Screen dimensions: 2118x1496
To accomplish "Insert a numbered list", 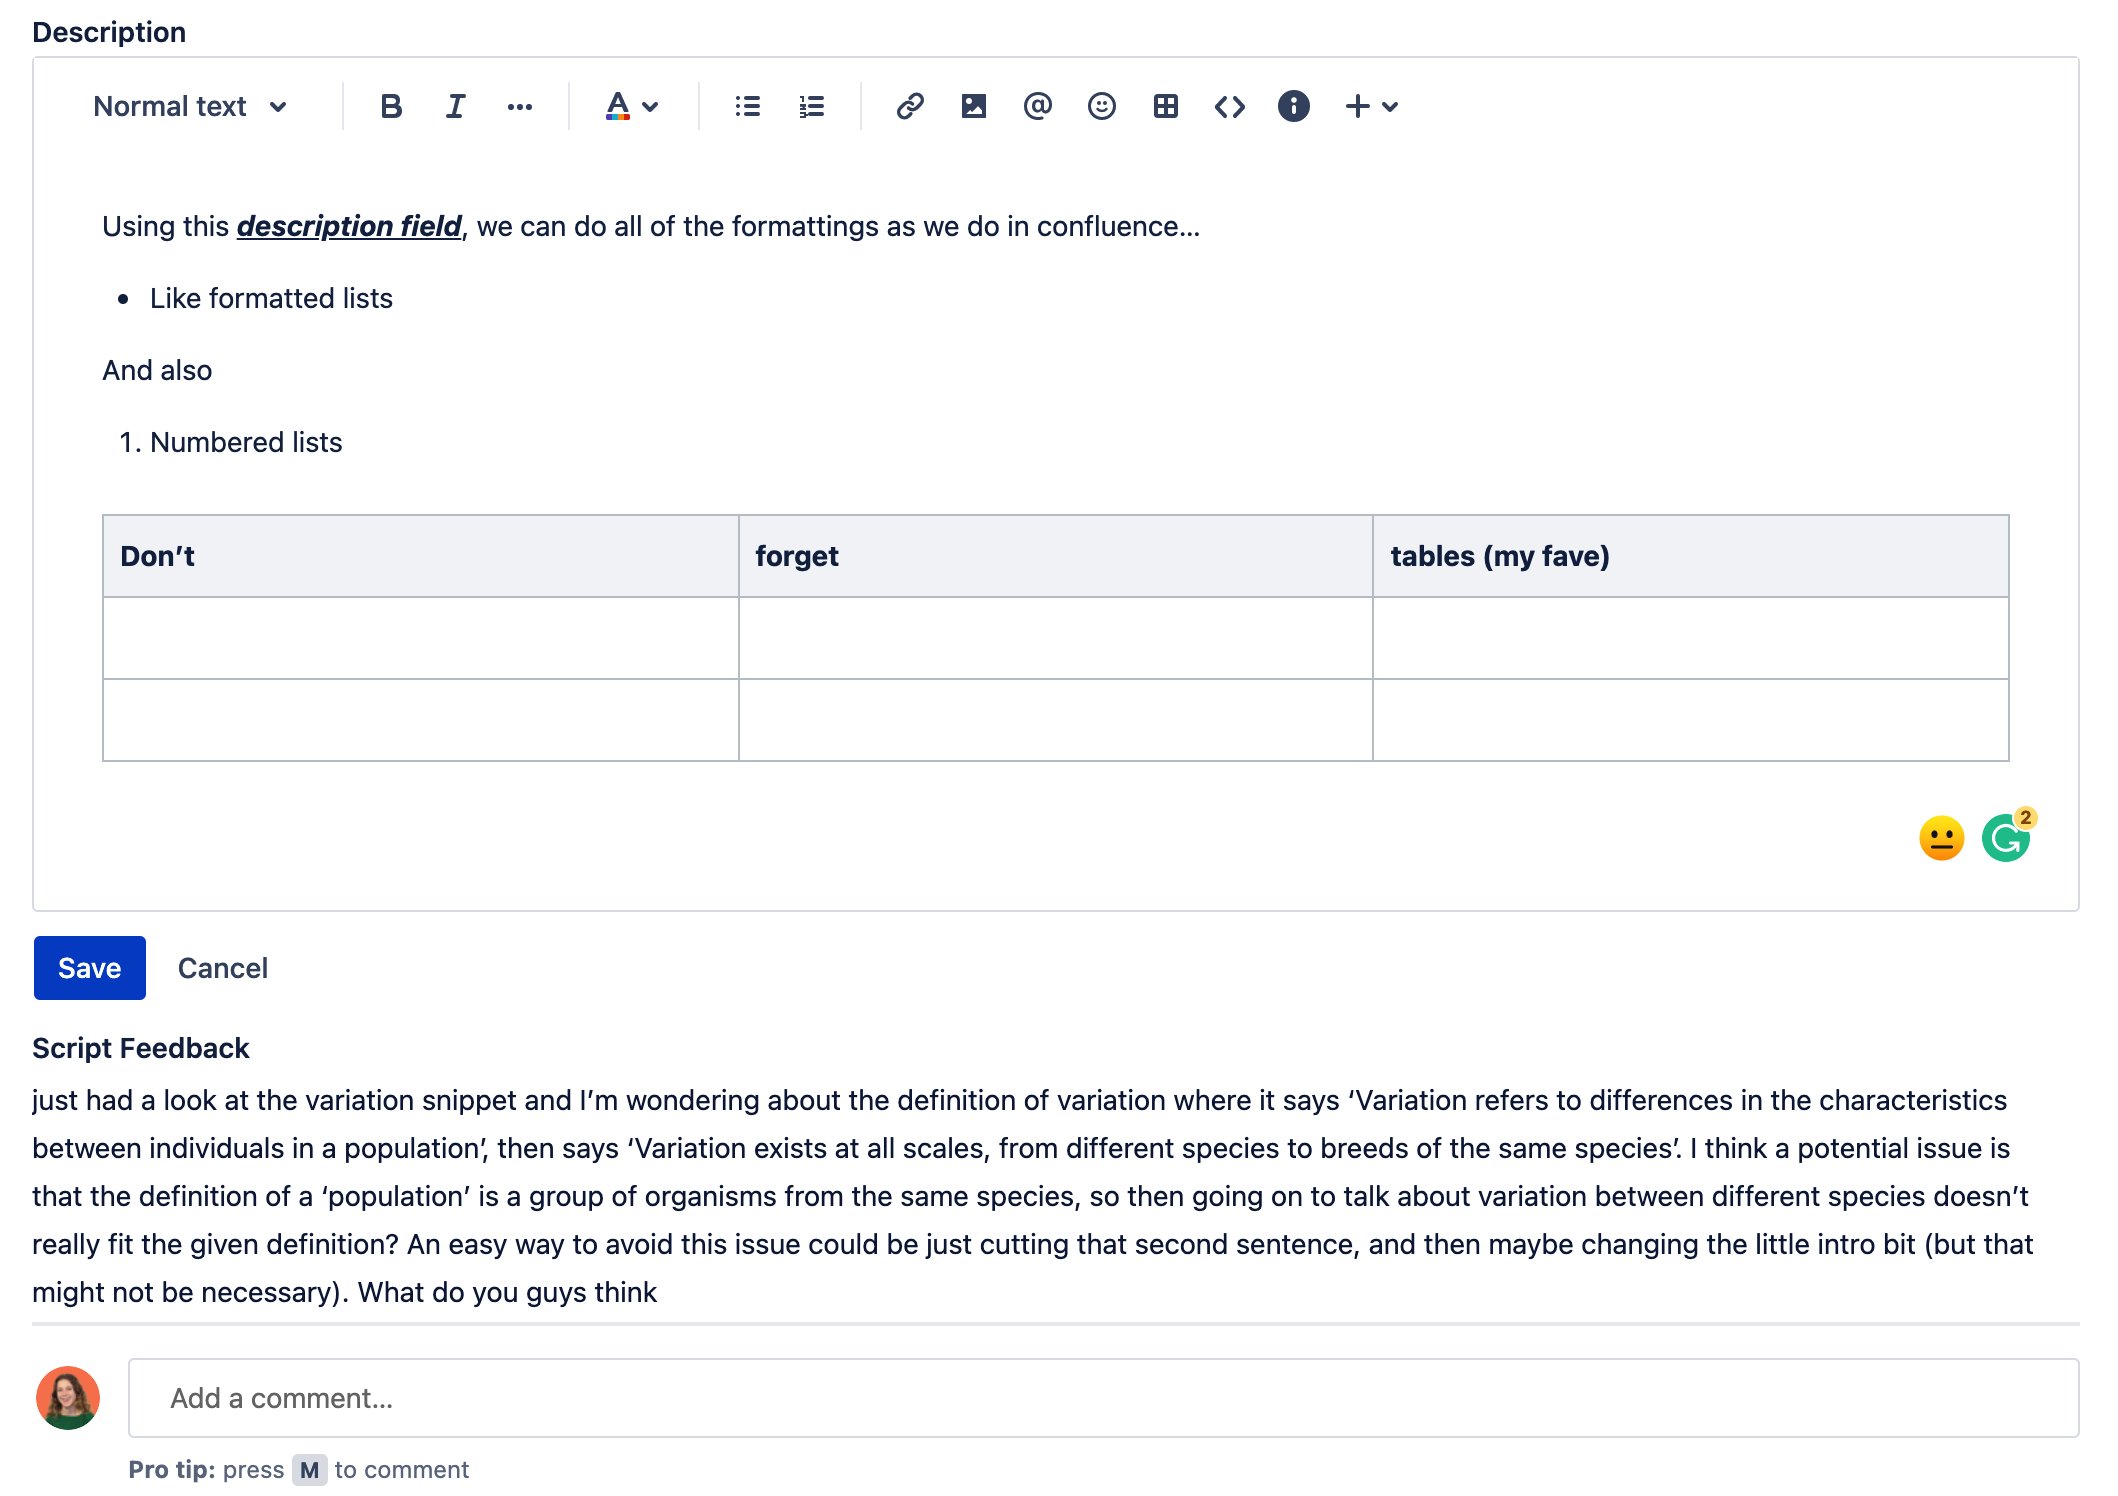I will [x=811, y=106].
